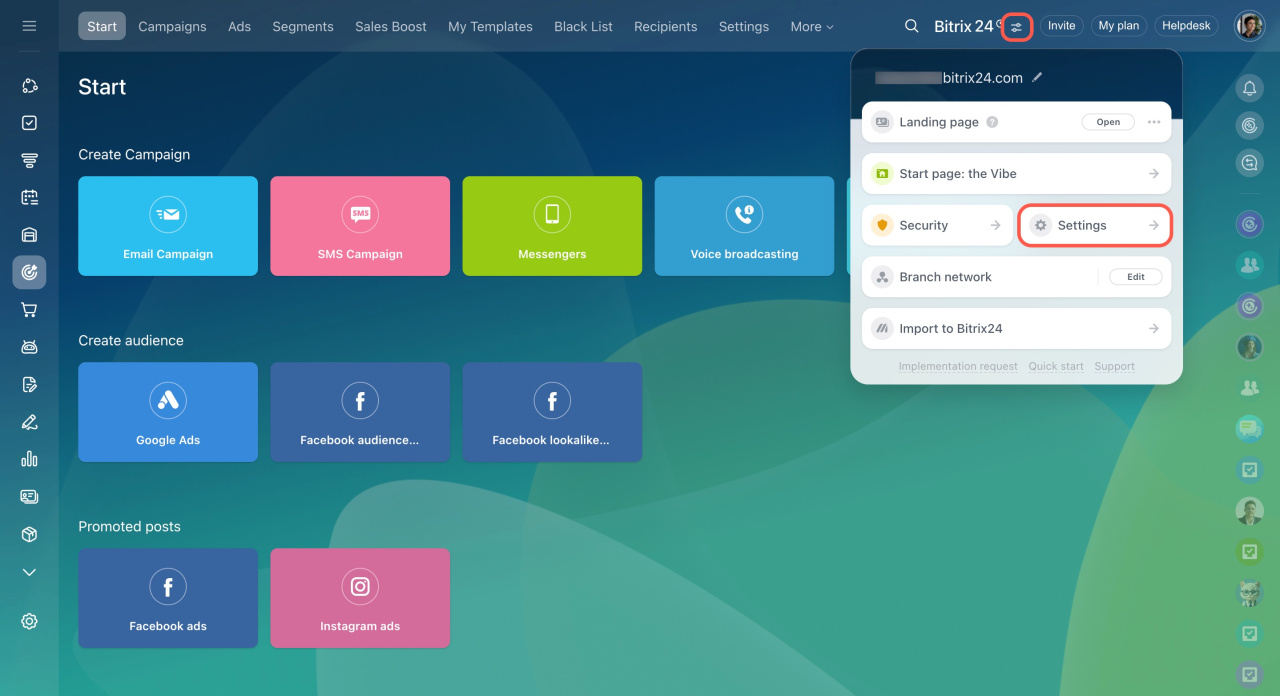Switch to the Segments tab

click(x=303, y=27)
